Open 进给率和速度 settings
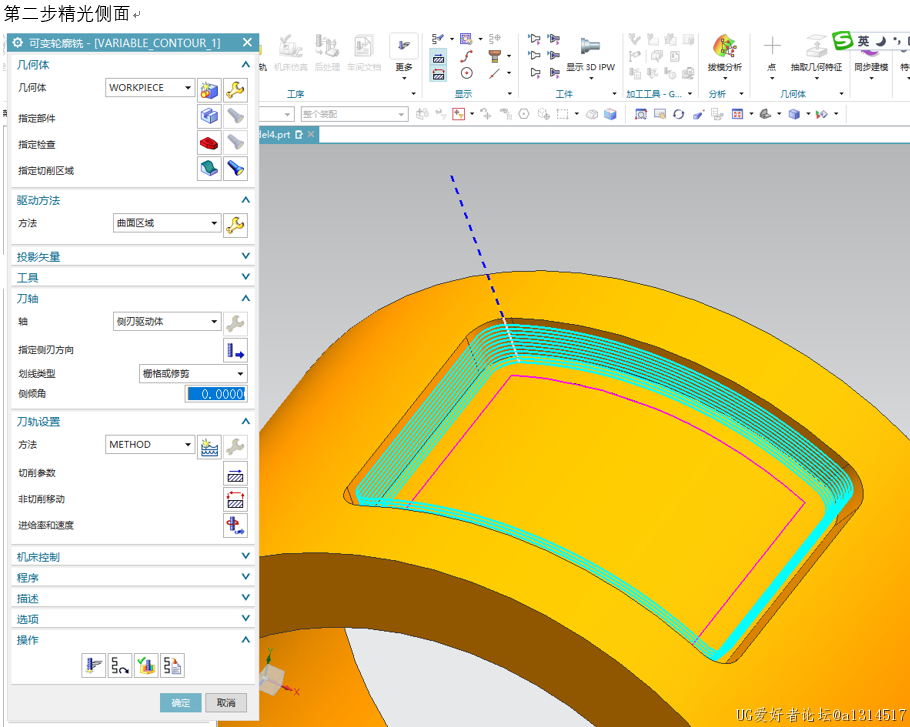Screen dimensions: 910x727 [235, 525]
